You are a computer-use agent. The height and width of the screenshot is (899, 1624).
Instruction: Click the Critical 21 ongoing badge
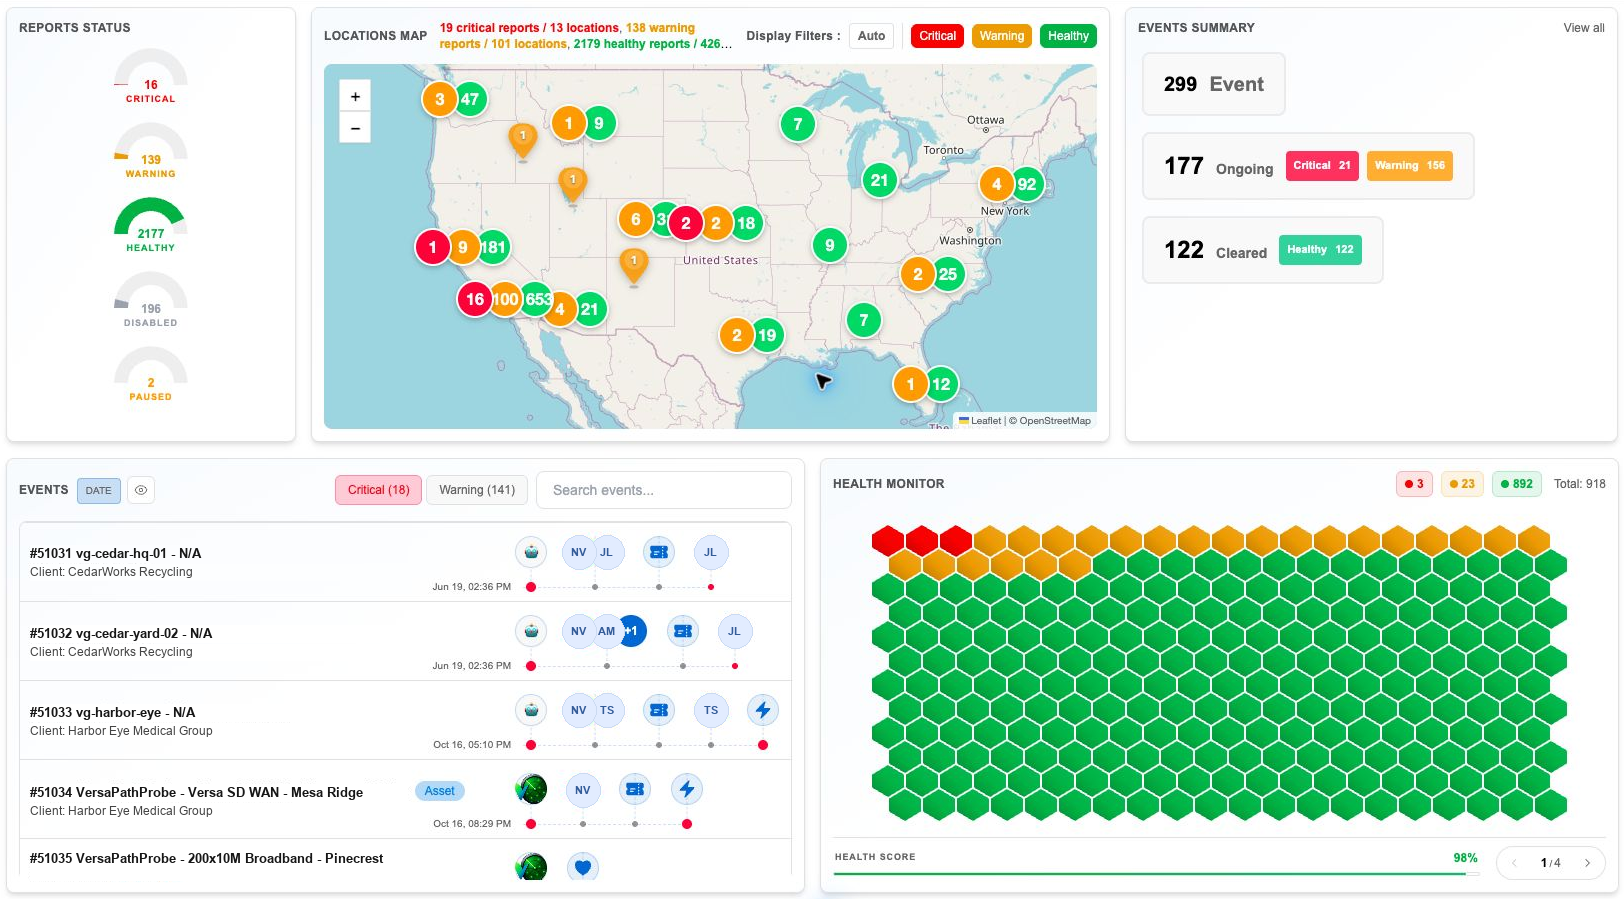click(1322, 166)
